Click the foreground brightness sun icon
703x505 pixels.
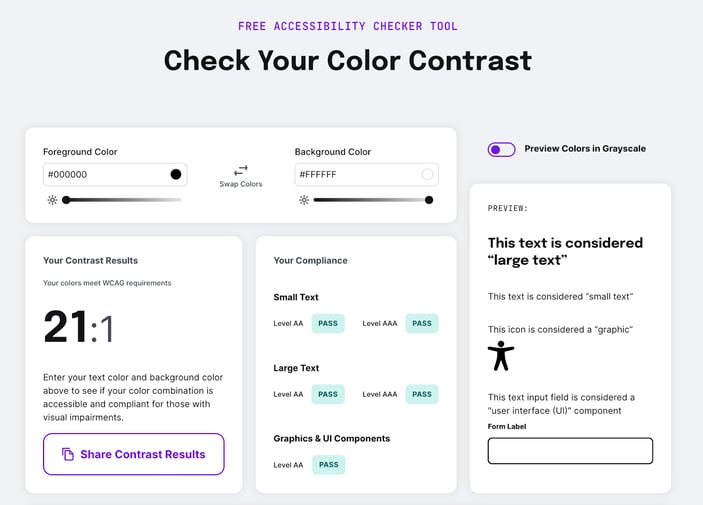[x=52, y=200]
